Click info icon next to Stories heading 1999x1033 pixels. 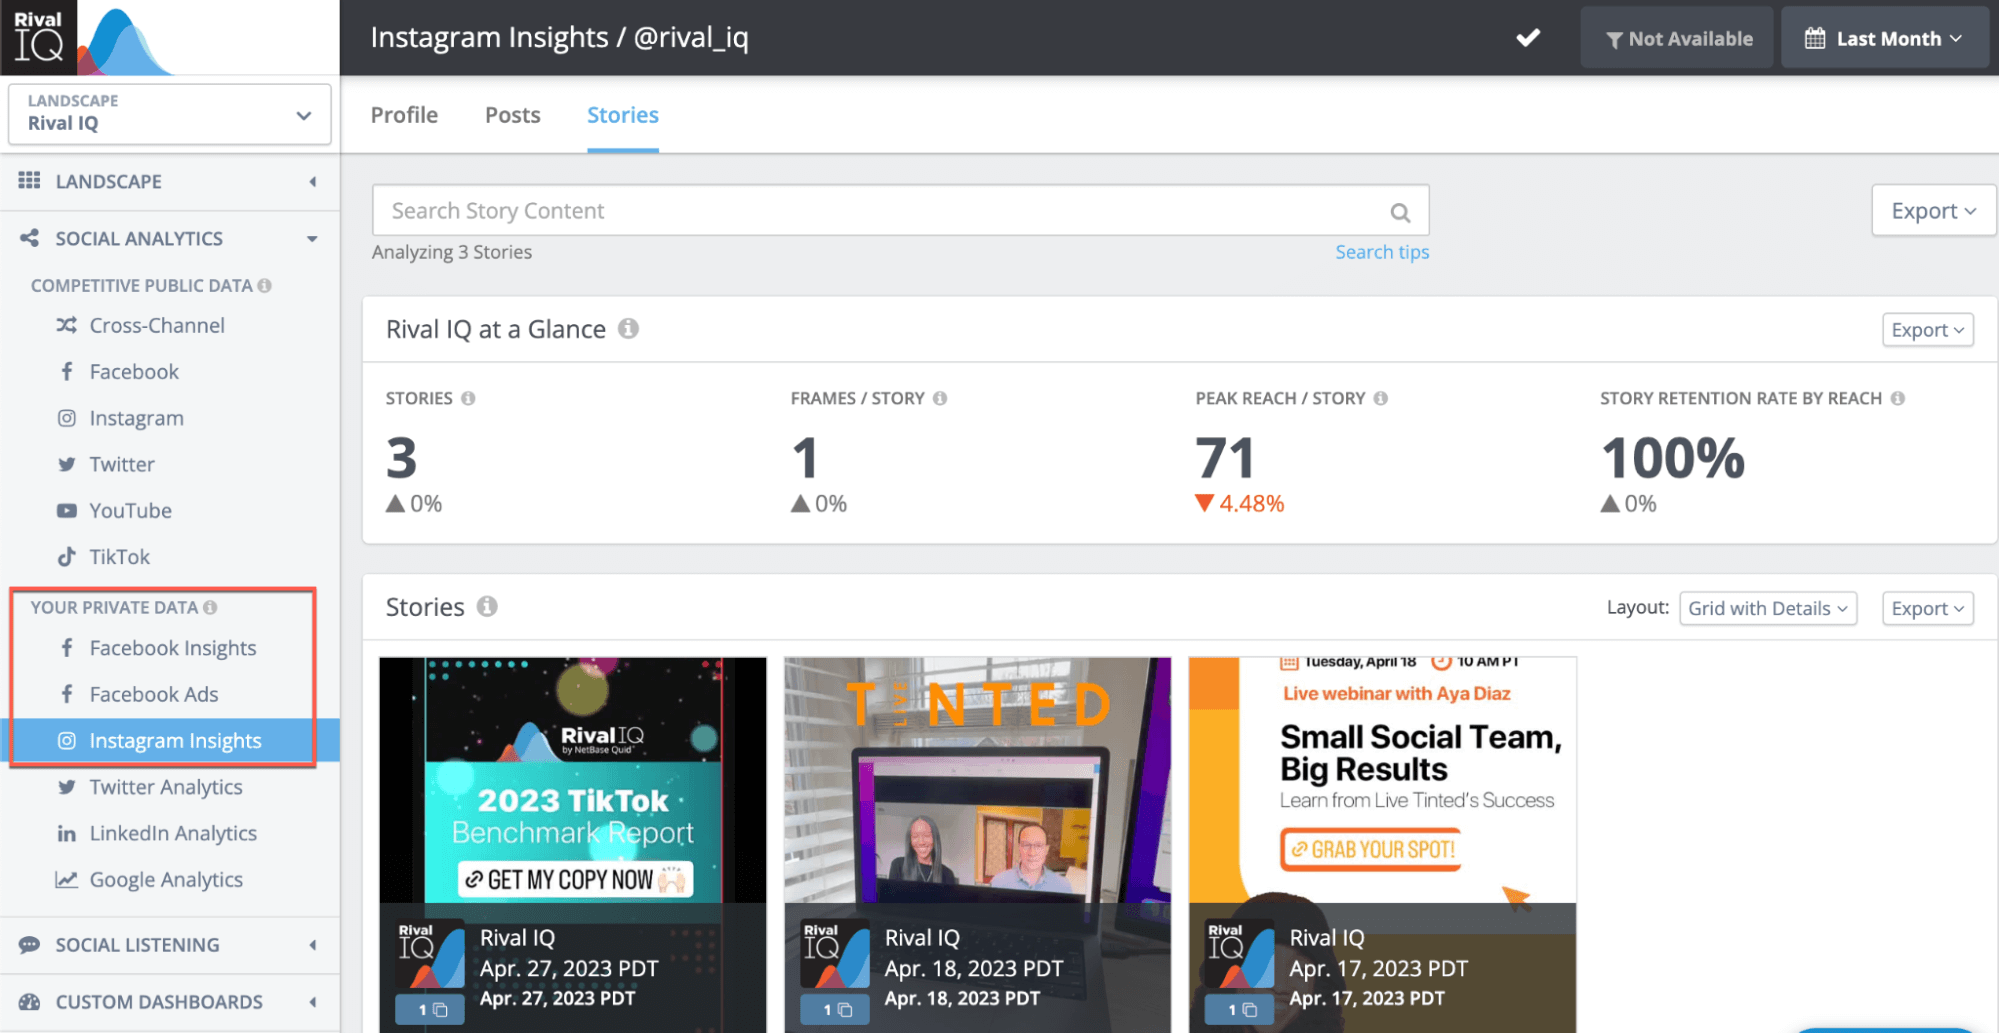[x=487, y=607]
